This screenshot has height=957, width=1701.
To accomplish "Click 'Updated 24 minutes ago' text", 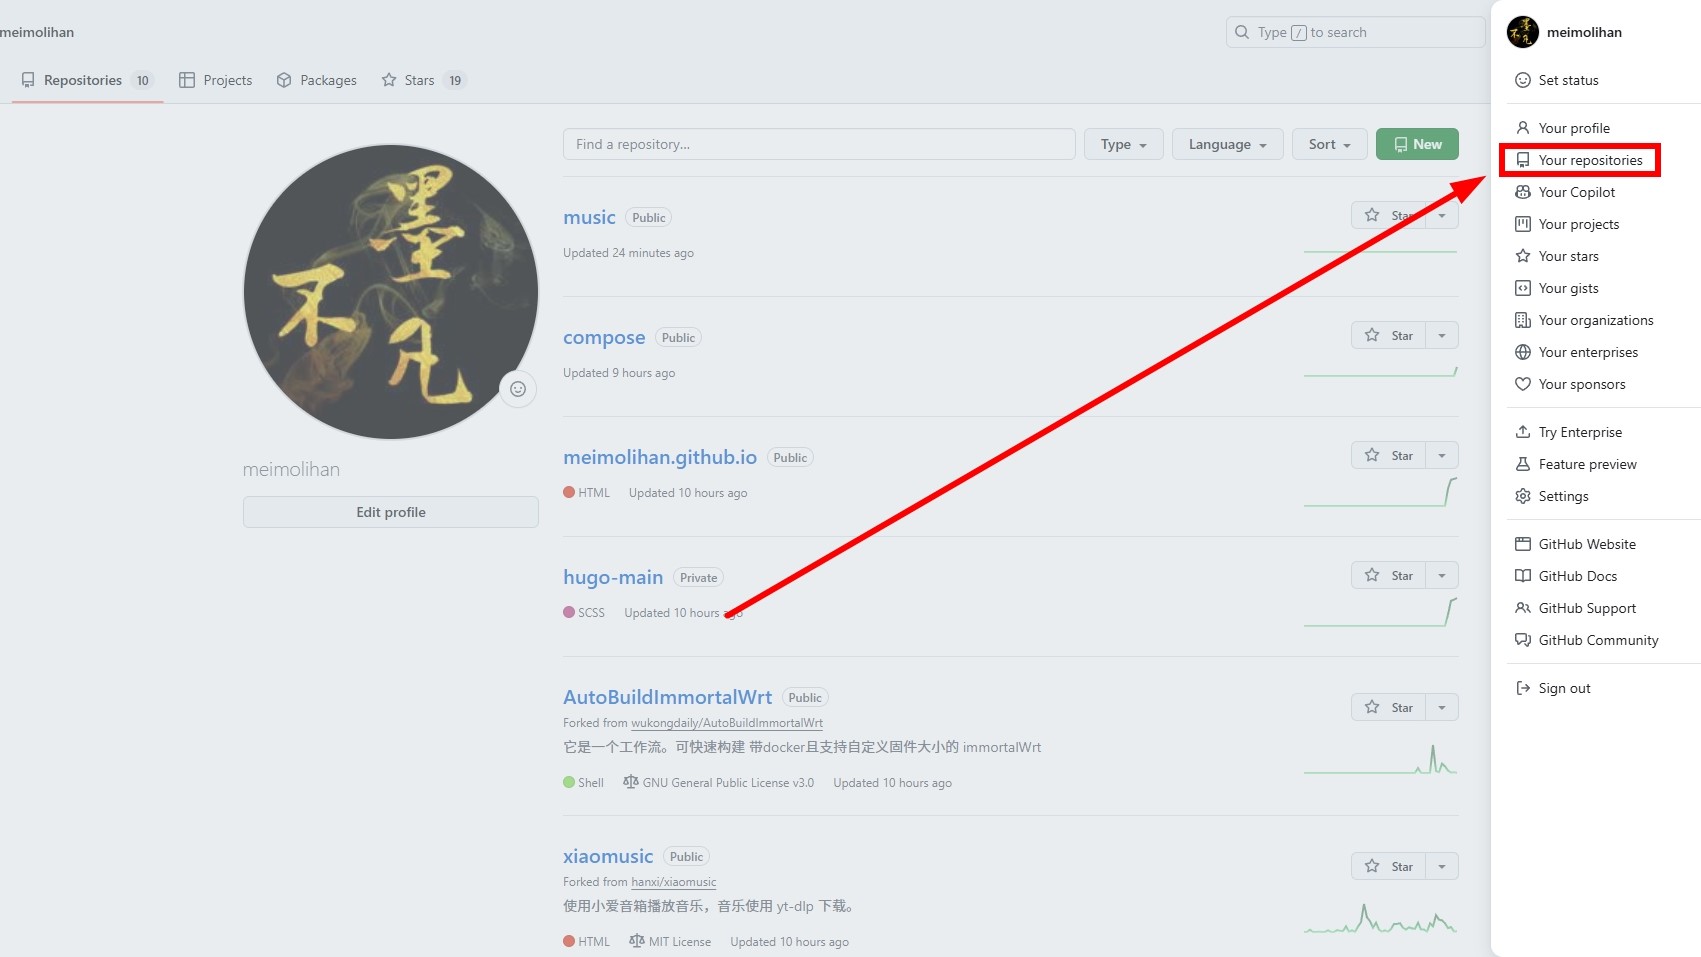I will click(x=628, y=253).
